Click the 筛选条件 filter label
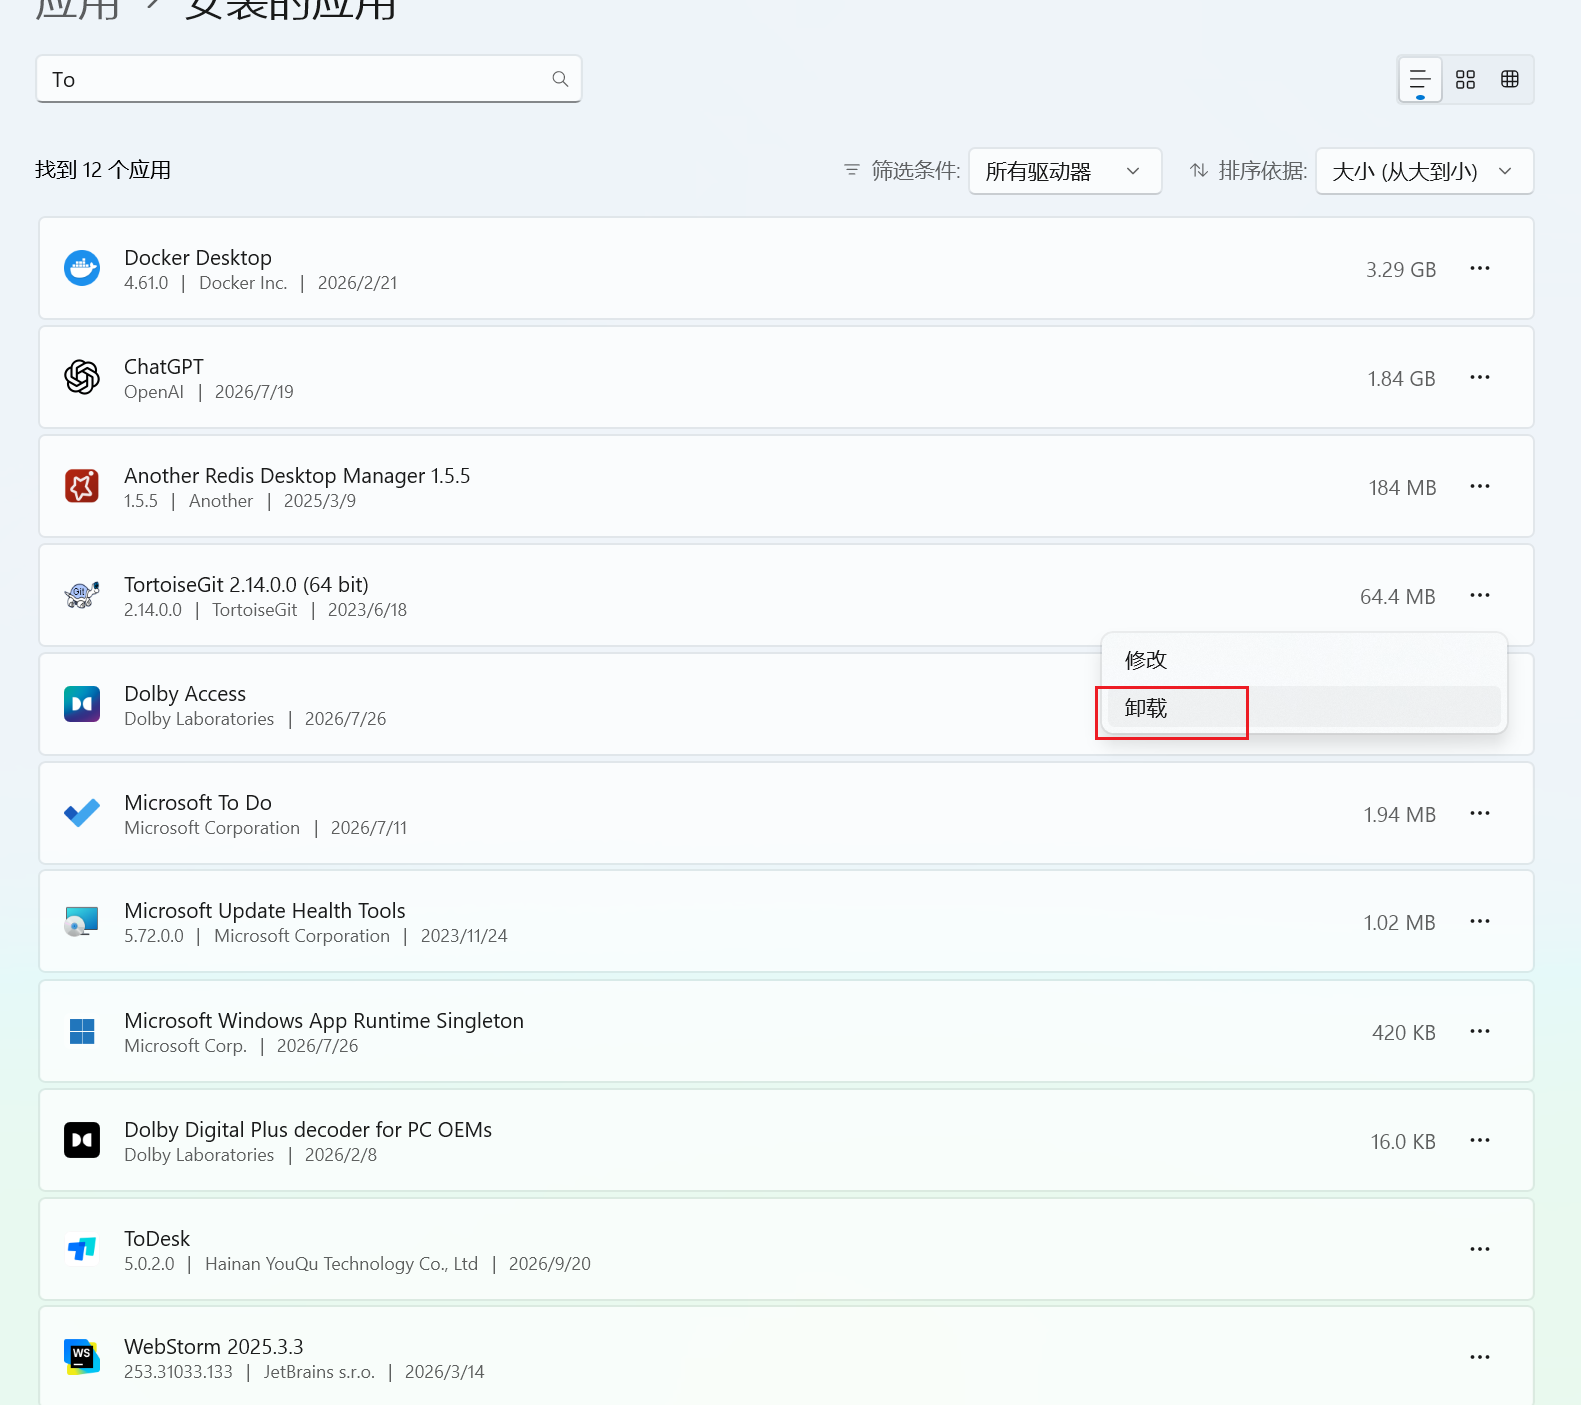 [916, 171]
